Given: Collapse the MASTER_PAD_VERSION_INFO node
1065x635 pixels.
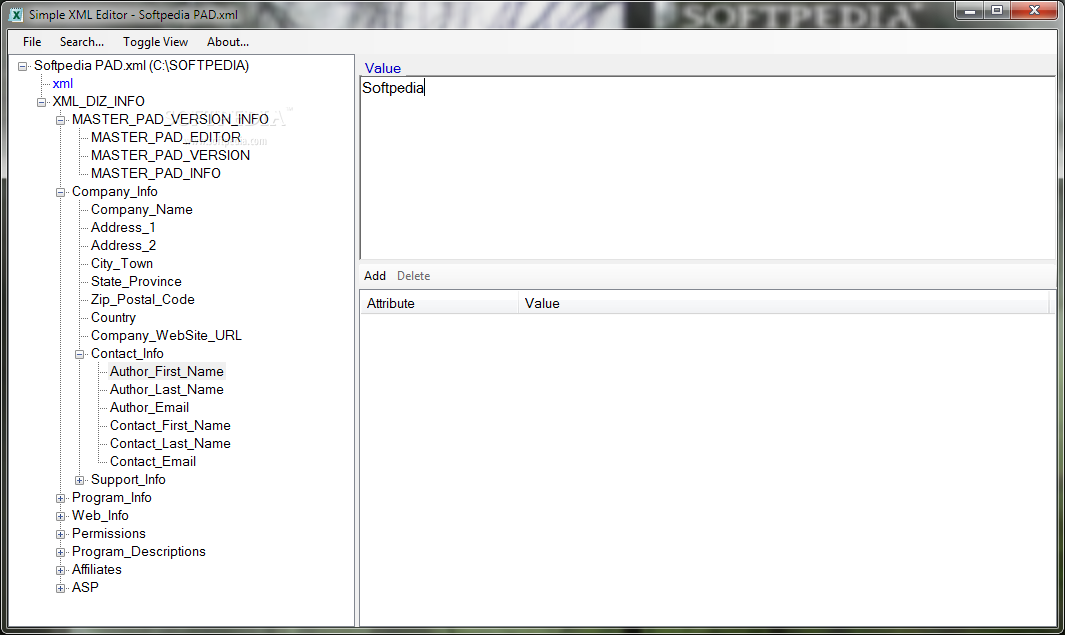Looking at the screenshot, I should point(60,120).
